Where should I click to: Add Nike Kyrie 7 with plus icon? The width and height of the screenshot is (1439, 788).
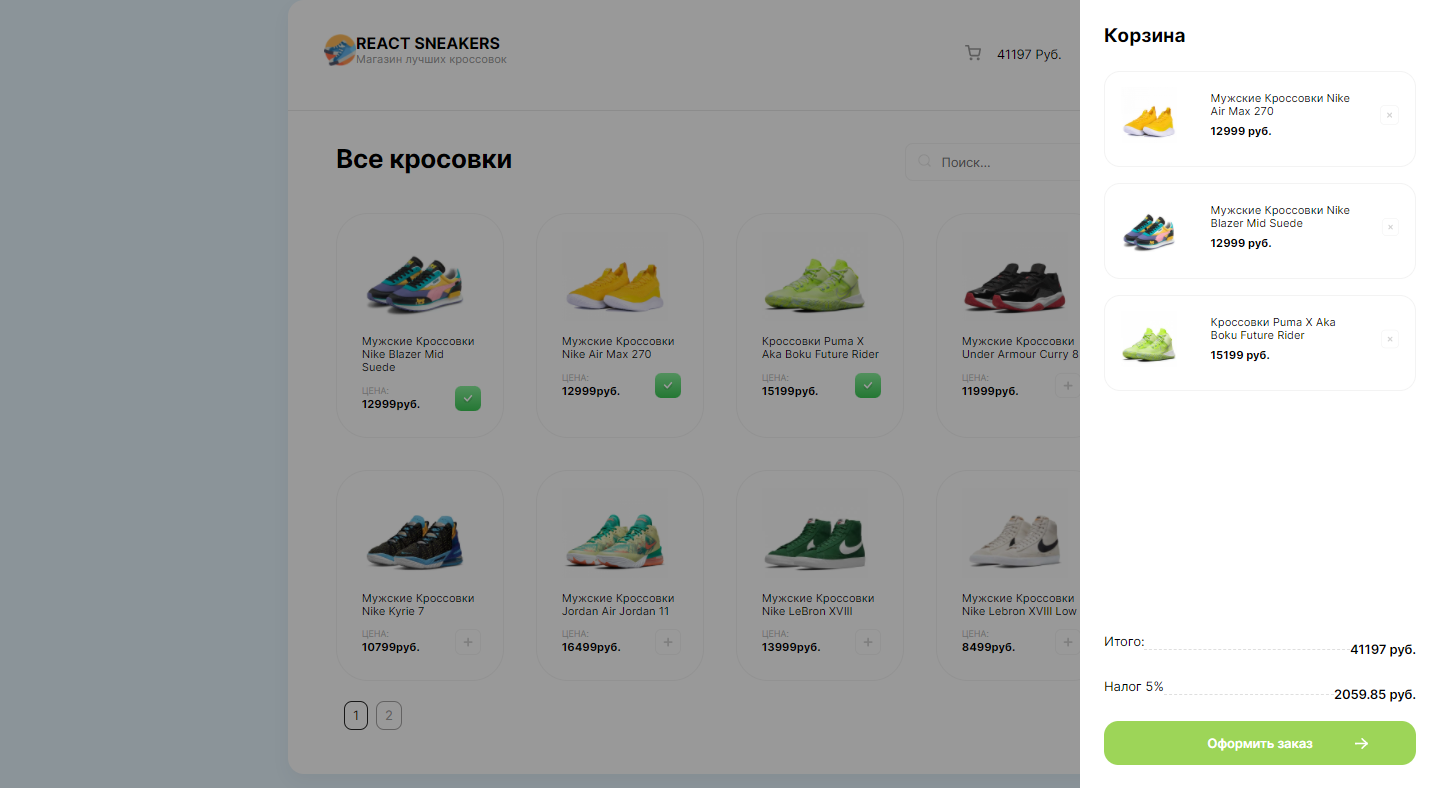[x=468, y=642]
